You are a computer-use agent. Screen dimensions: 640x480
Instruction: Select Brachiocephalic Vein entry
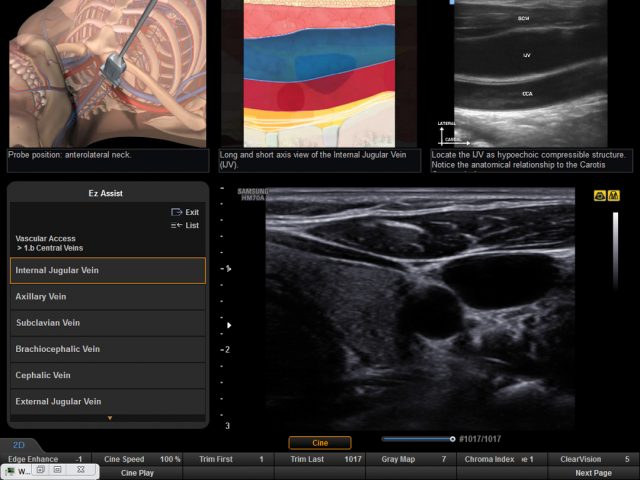click(108, 349)
